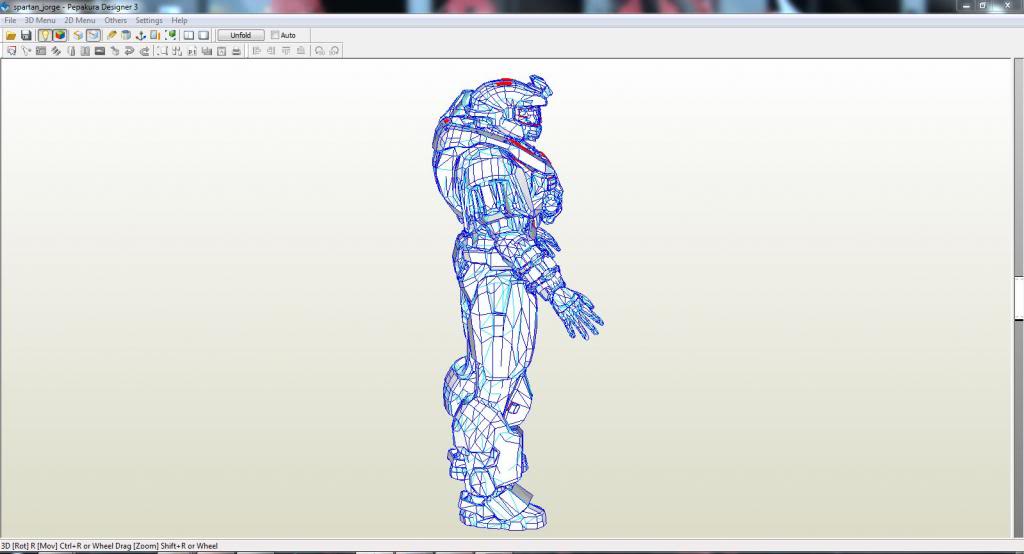The height and width of the screenshot is (554, 1024).
Task: Click the rotate counterclockwise icon
Action: click(x=319, y=51)
